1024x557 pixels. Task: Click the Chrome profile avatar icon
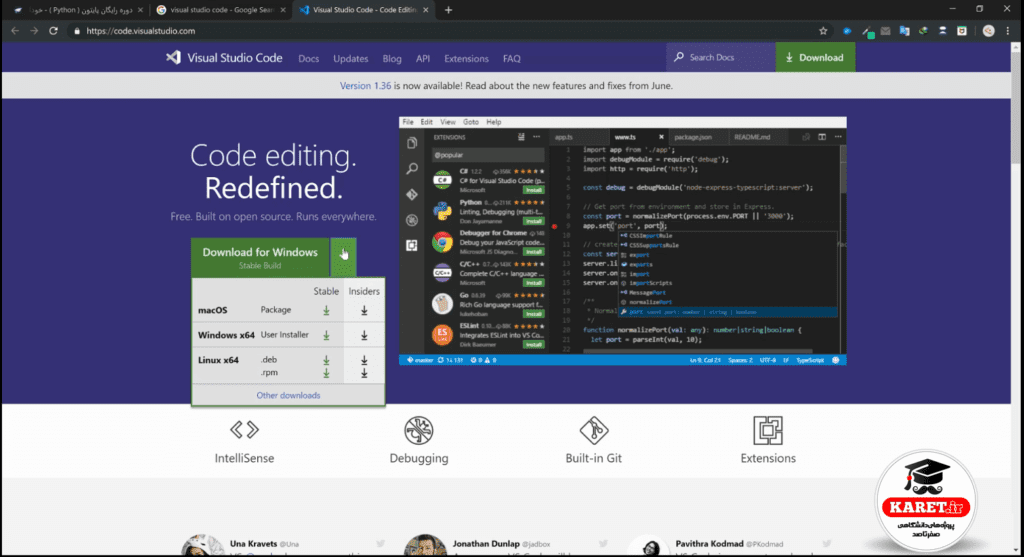click(x=989, y=31)
